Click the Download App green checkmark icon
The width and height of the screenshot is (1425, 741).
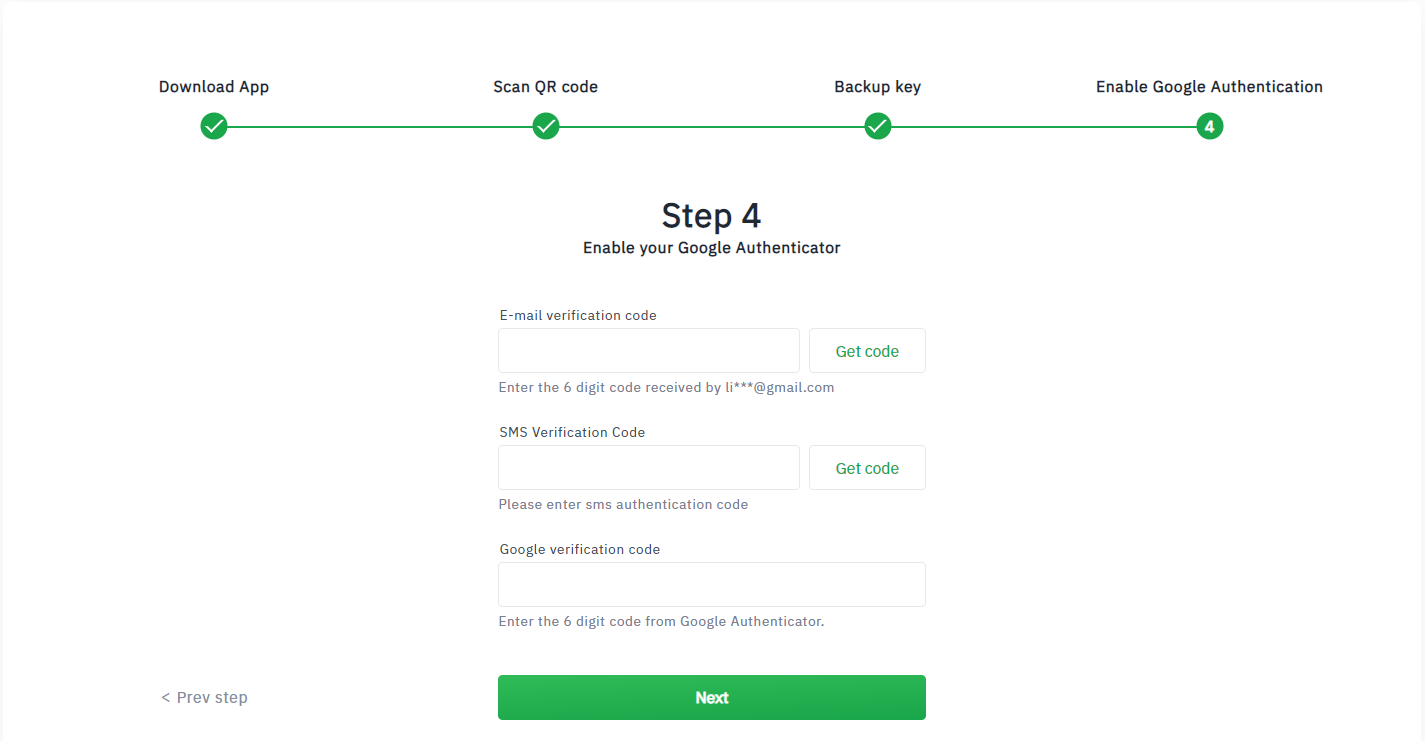coord(214,127)
